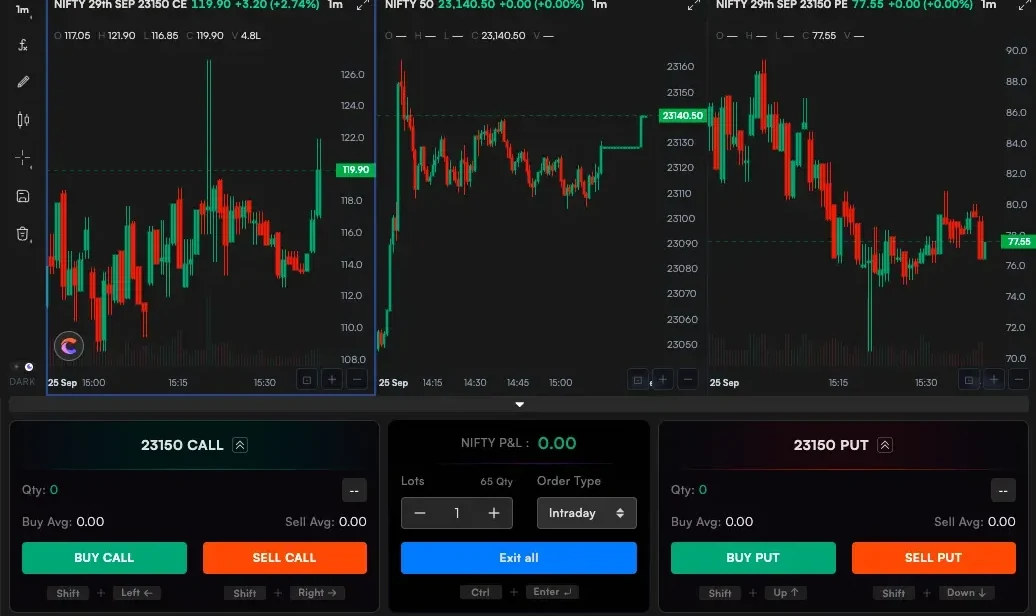The height and width of the screenshot is (616, 1036).
Task: Click the Ctrl key hint under Exit all
Action: [x=480, y=592]
